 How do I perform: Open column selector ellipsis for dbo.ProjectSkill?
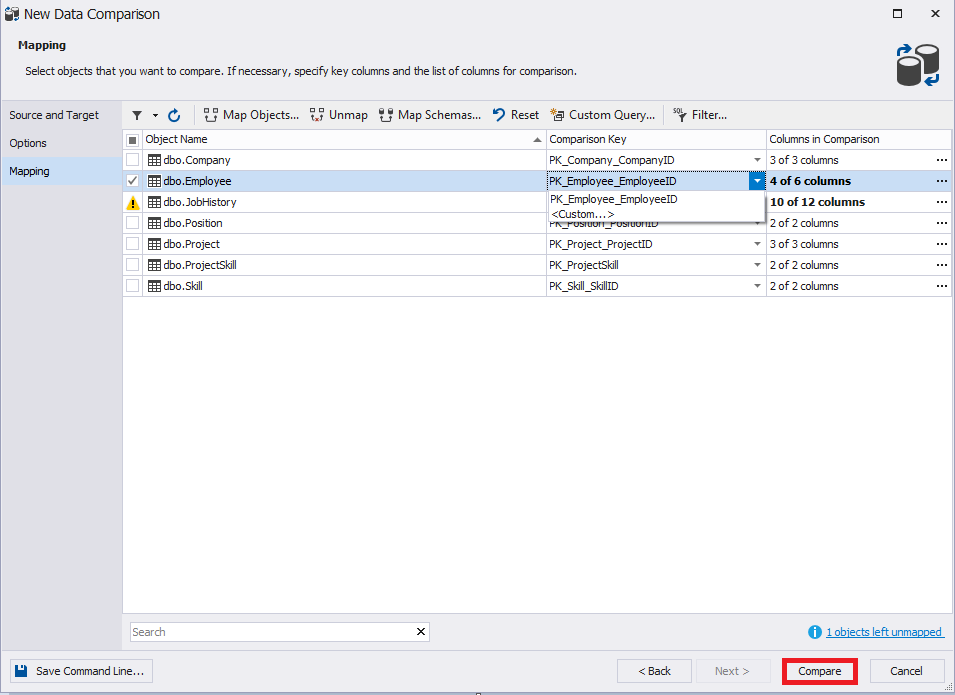click(942, 265)
